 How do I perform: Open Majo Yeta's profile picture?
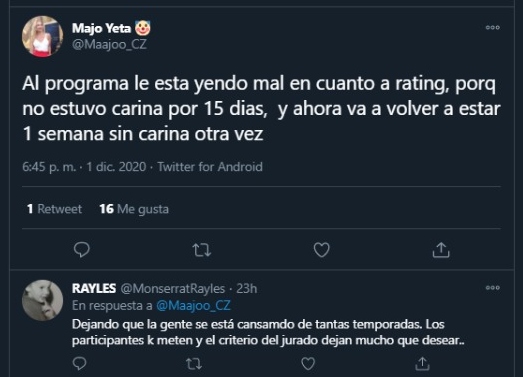pos(42,36)
